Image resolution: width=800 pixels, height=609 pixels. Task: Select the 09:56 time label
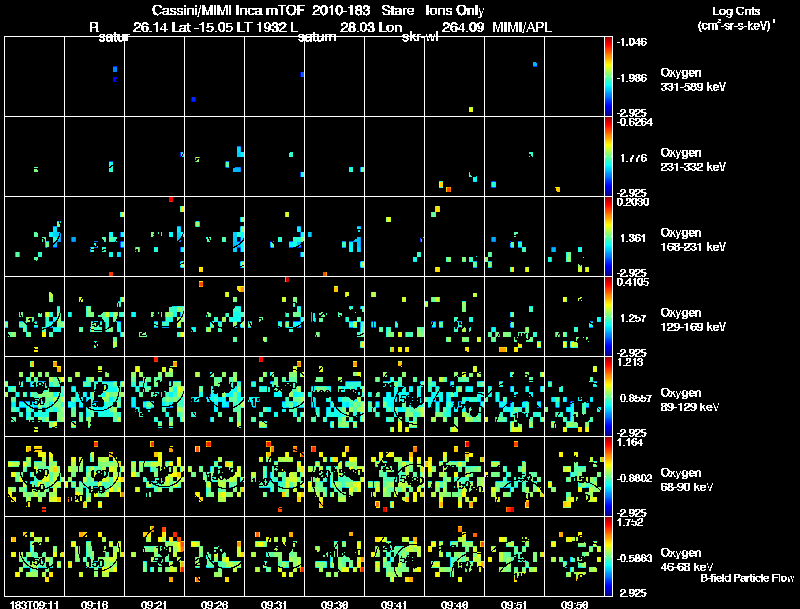(575, 603)
